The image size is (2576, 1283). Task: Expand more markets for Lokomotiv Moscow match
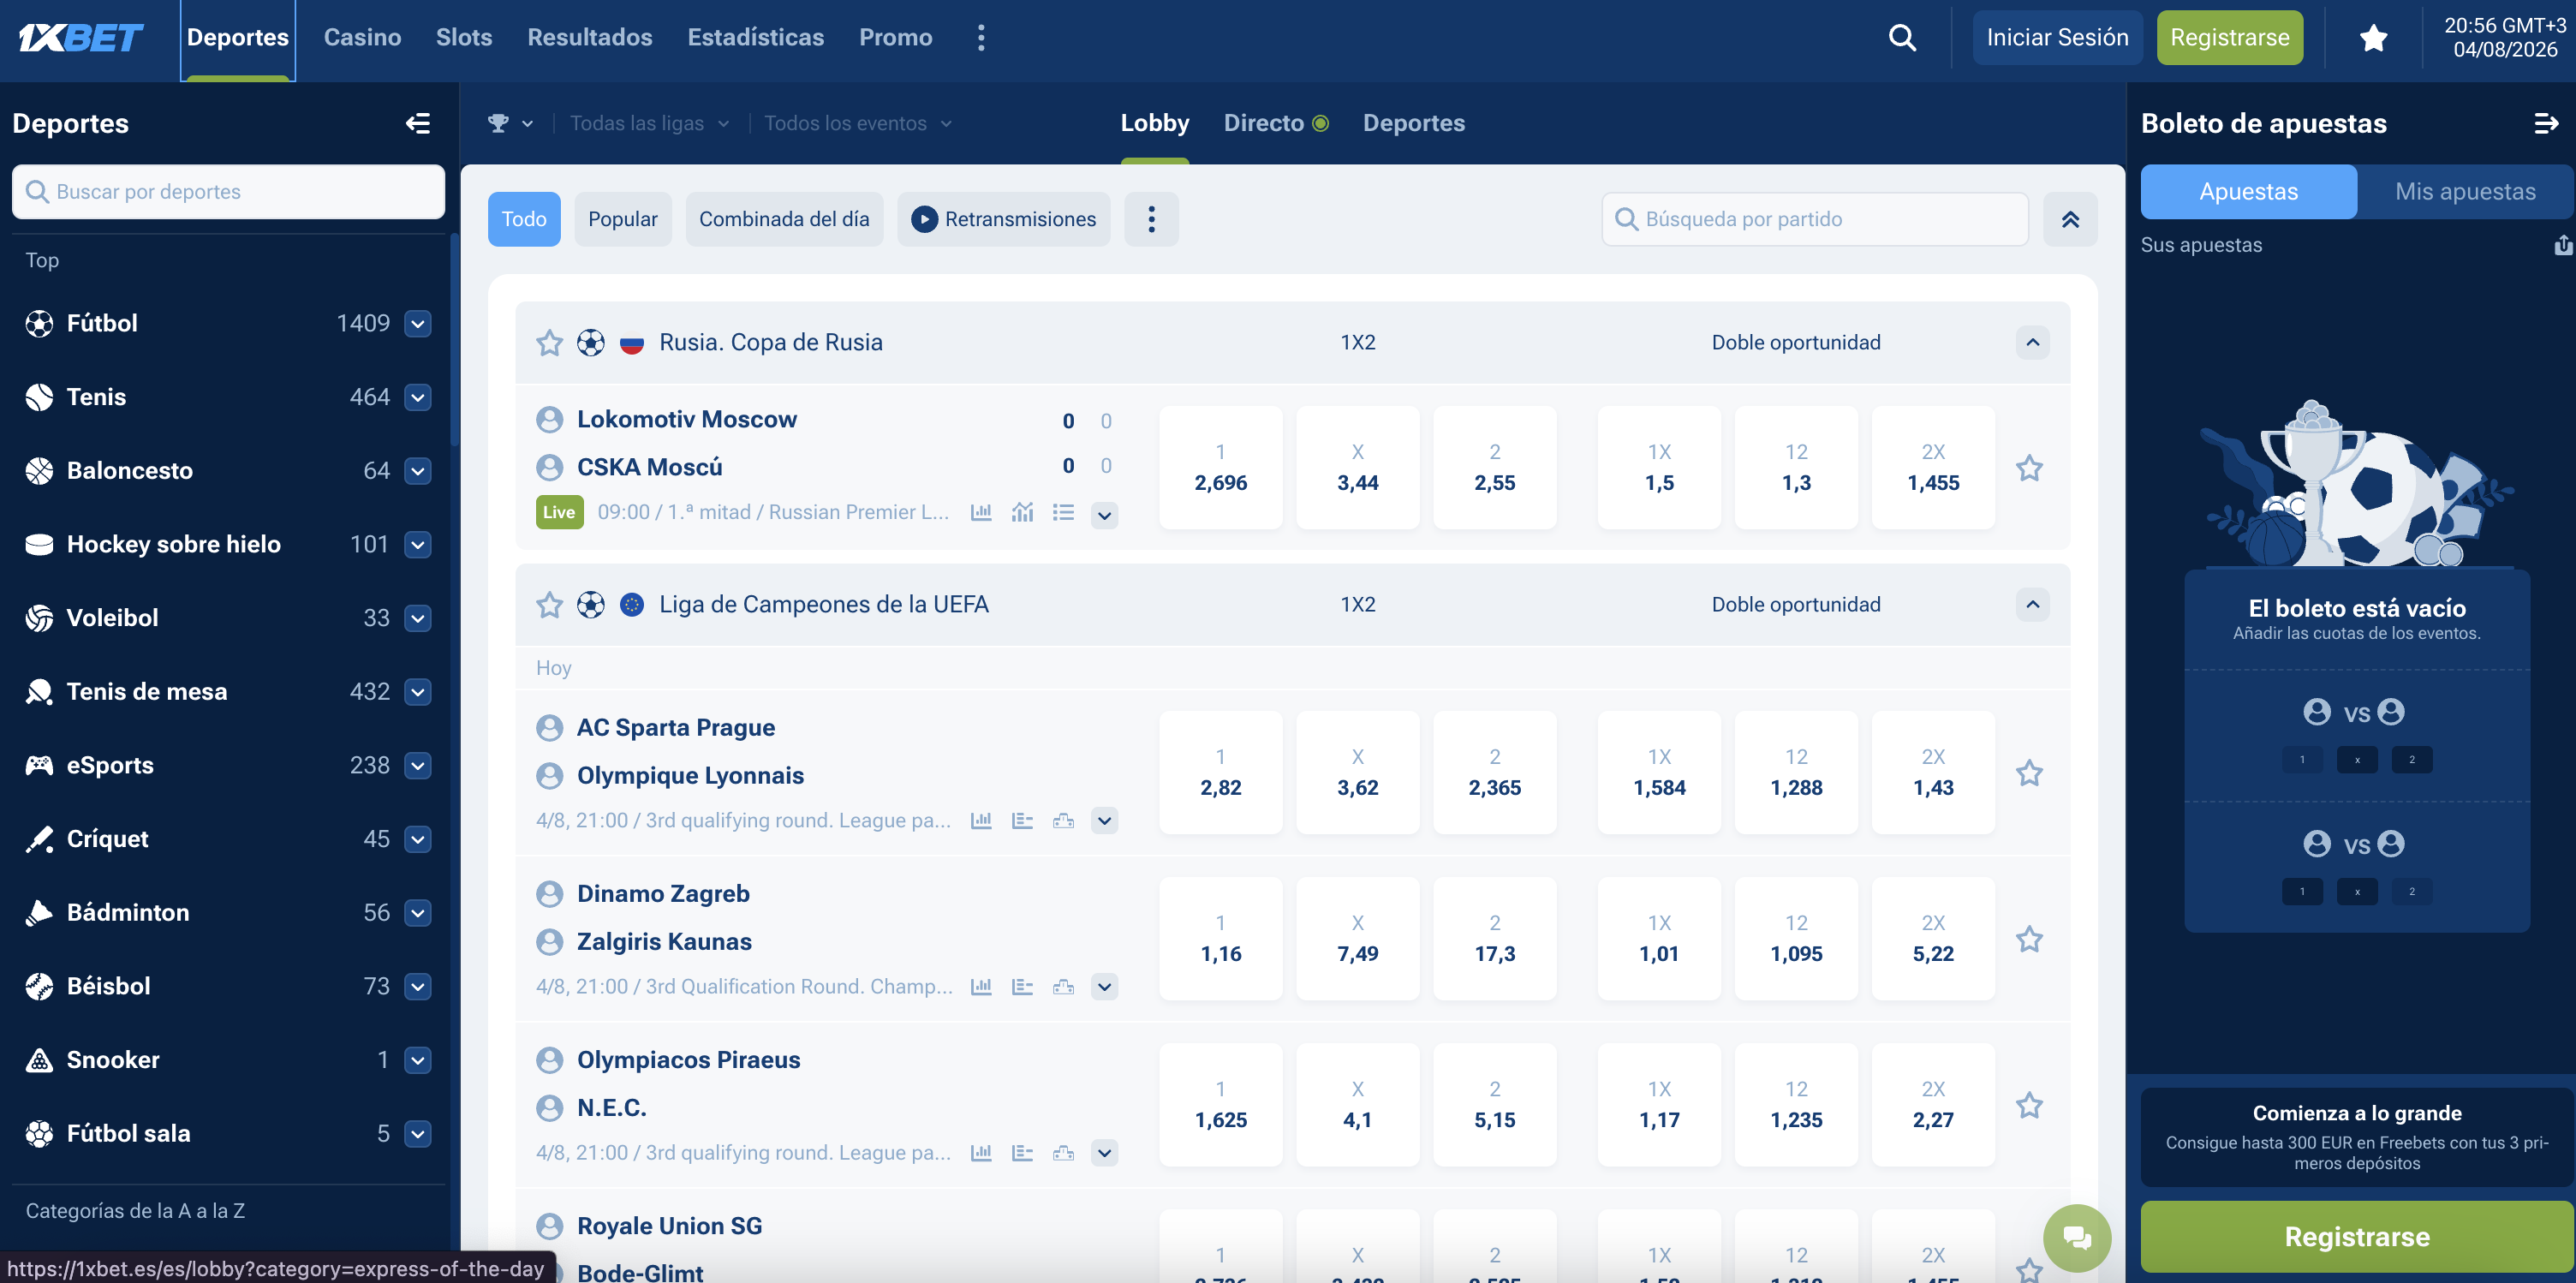click(x=1104, y=515)
